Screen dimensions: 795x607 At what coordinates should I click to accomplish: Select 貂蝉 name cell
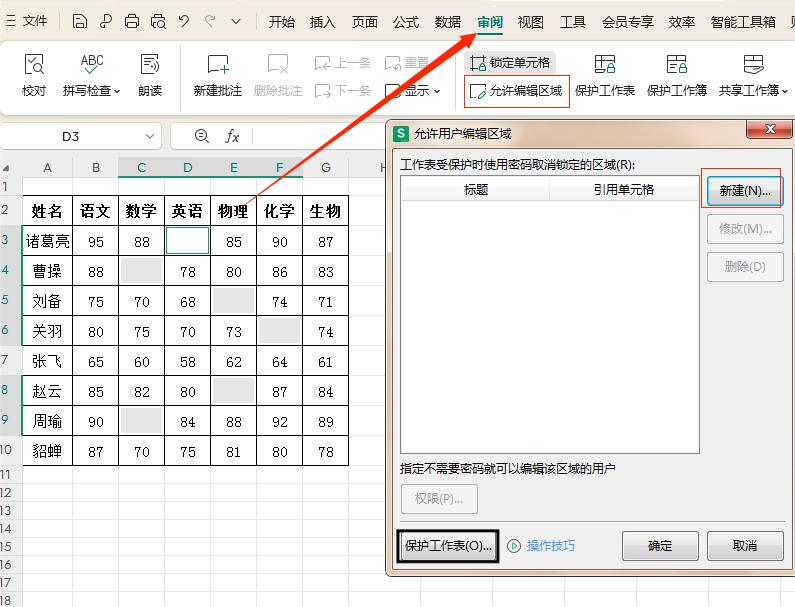[48, 451]
